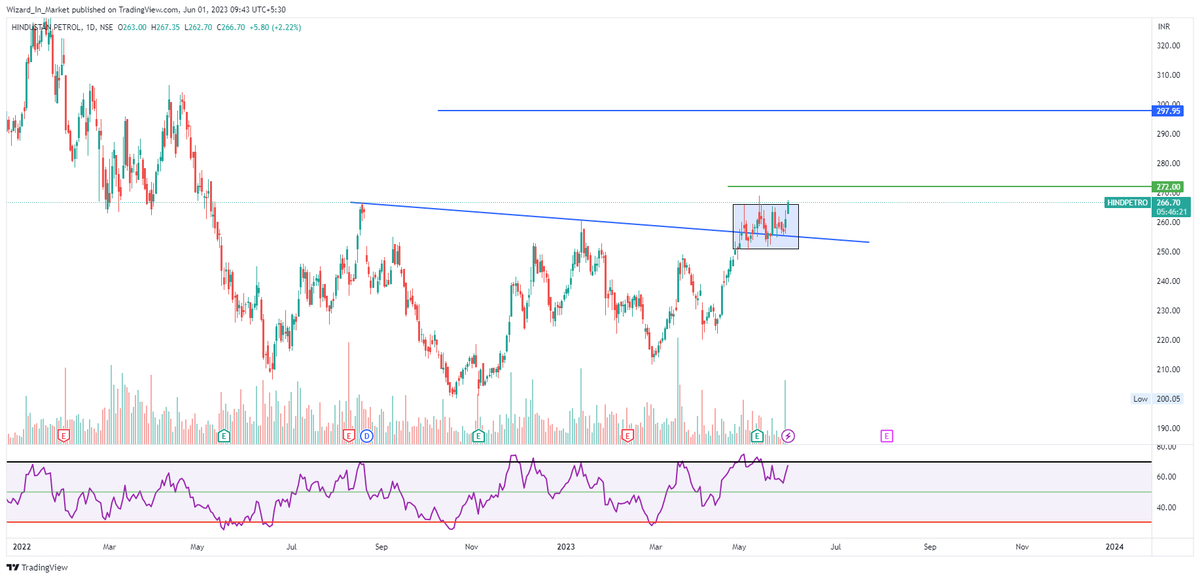Click the 40.00 RSI scale label

[x=1166, y=507]
